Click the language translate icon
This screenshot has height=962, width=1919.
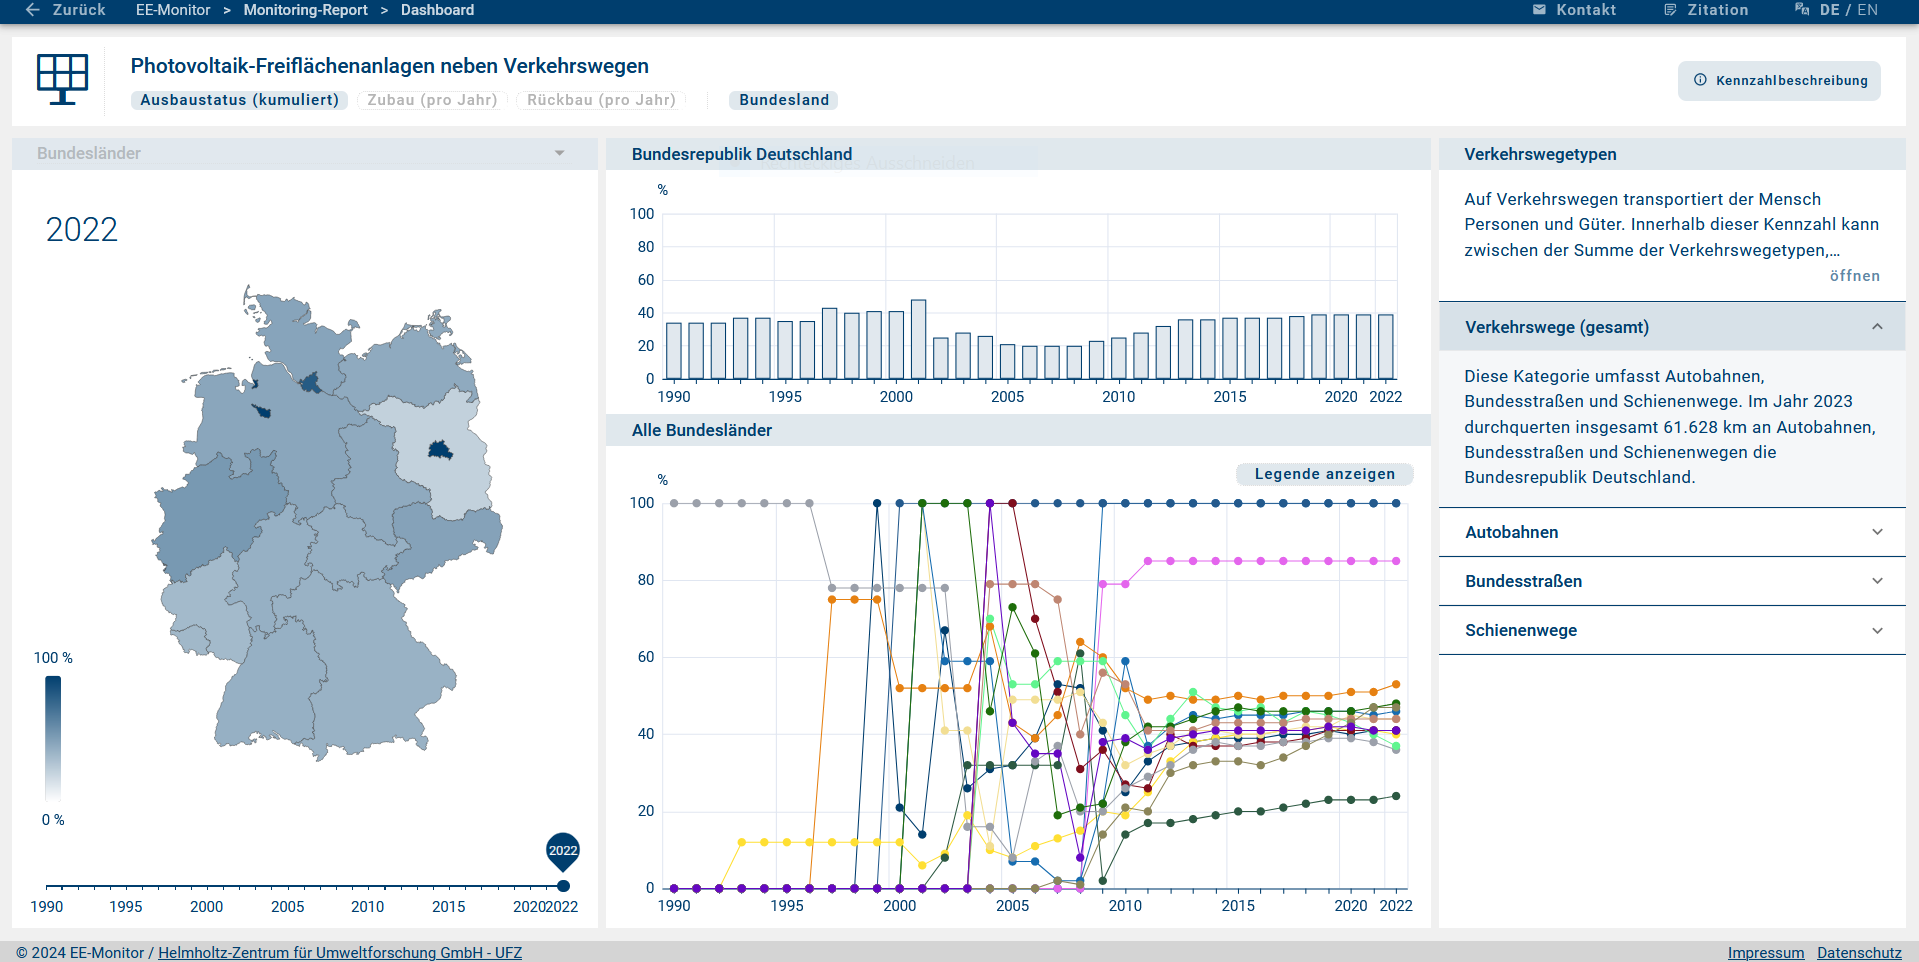[x=1802, y=10]
